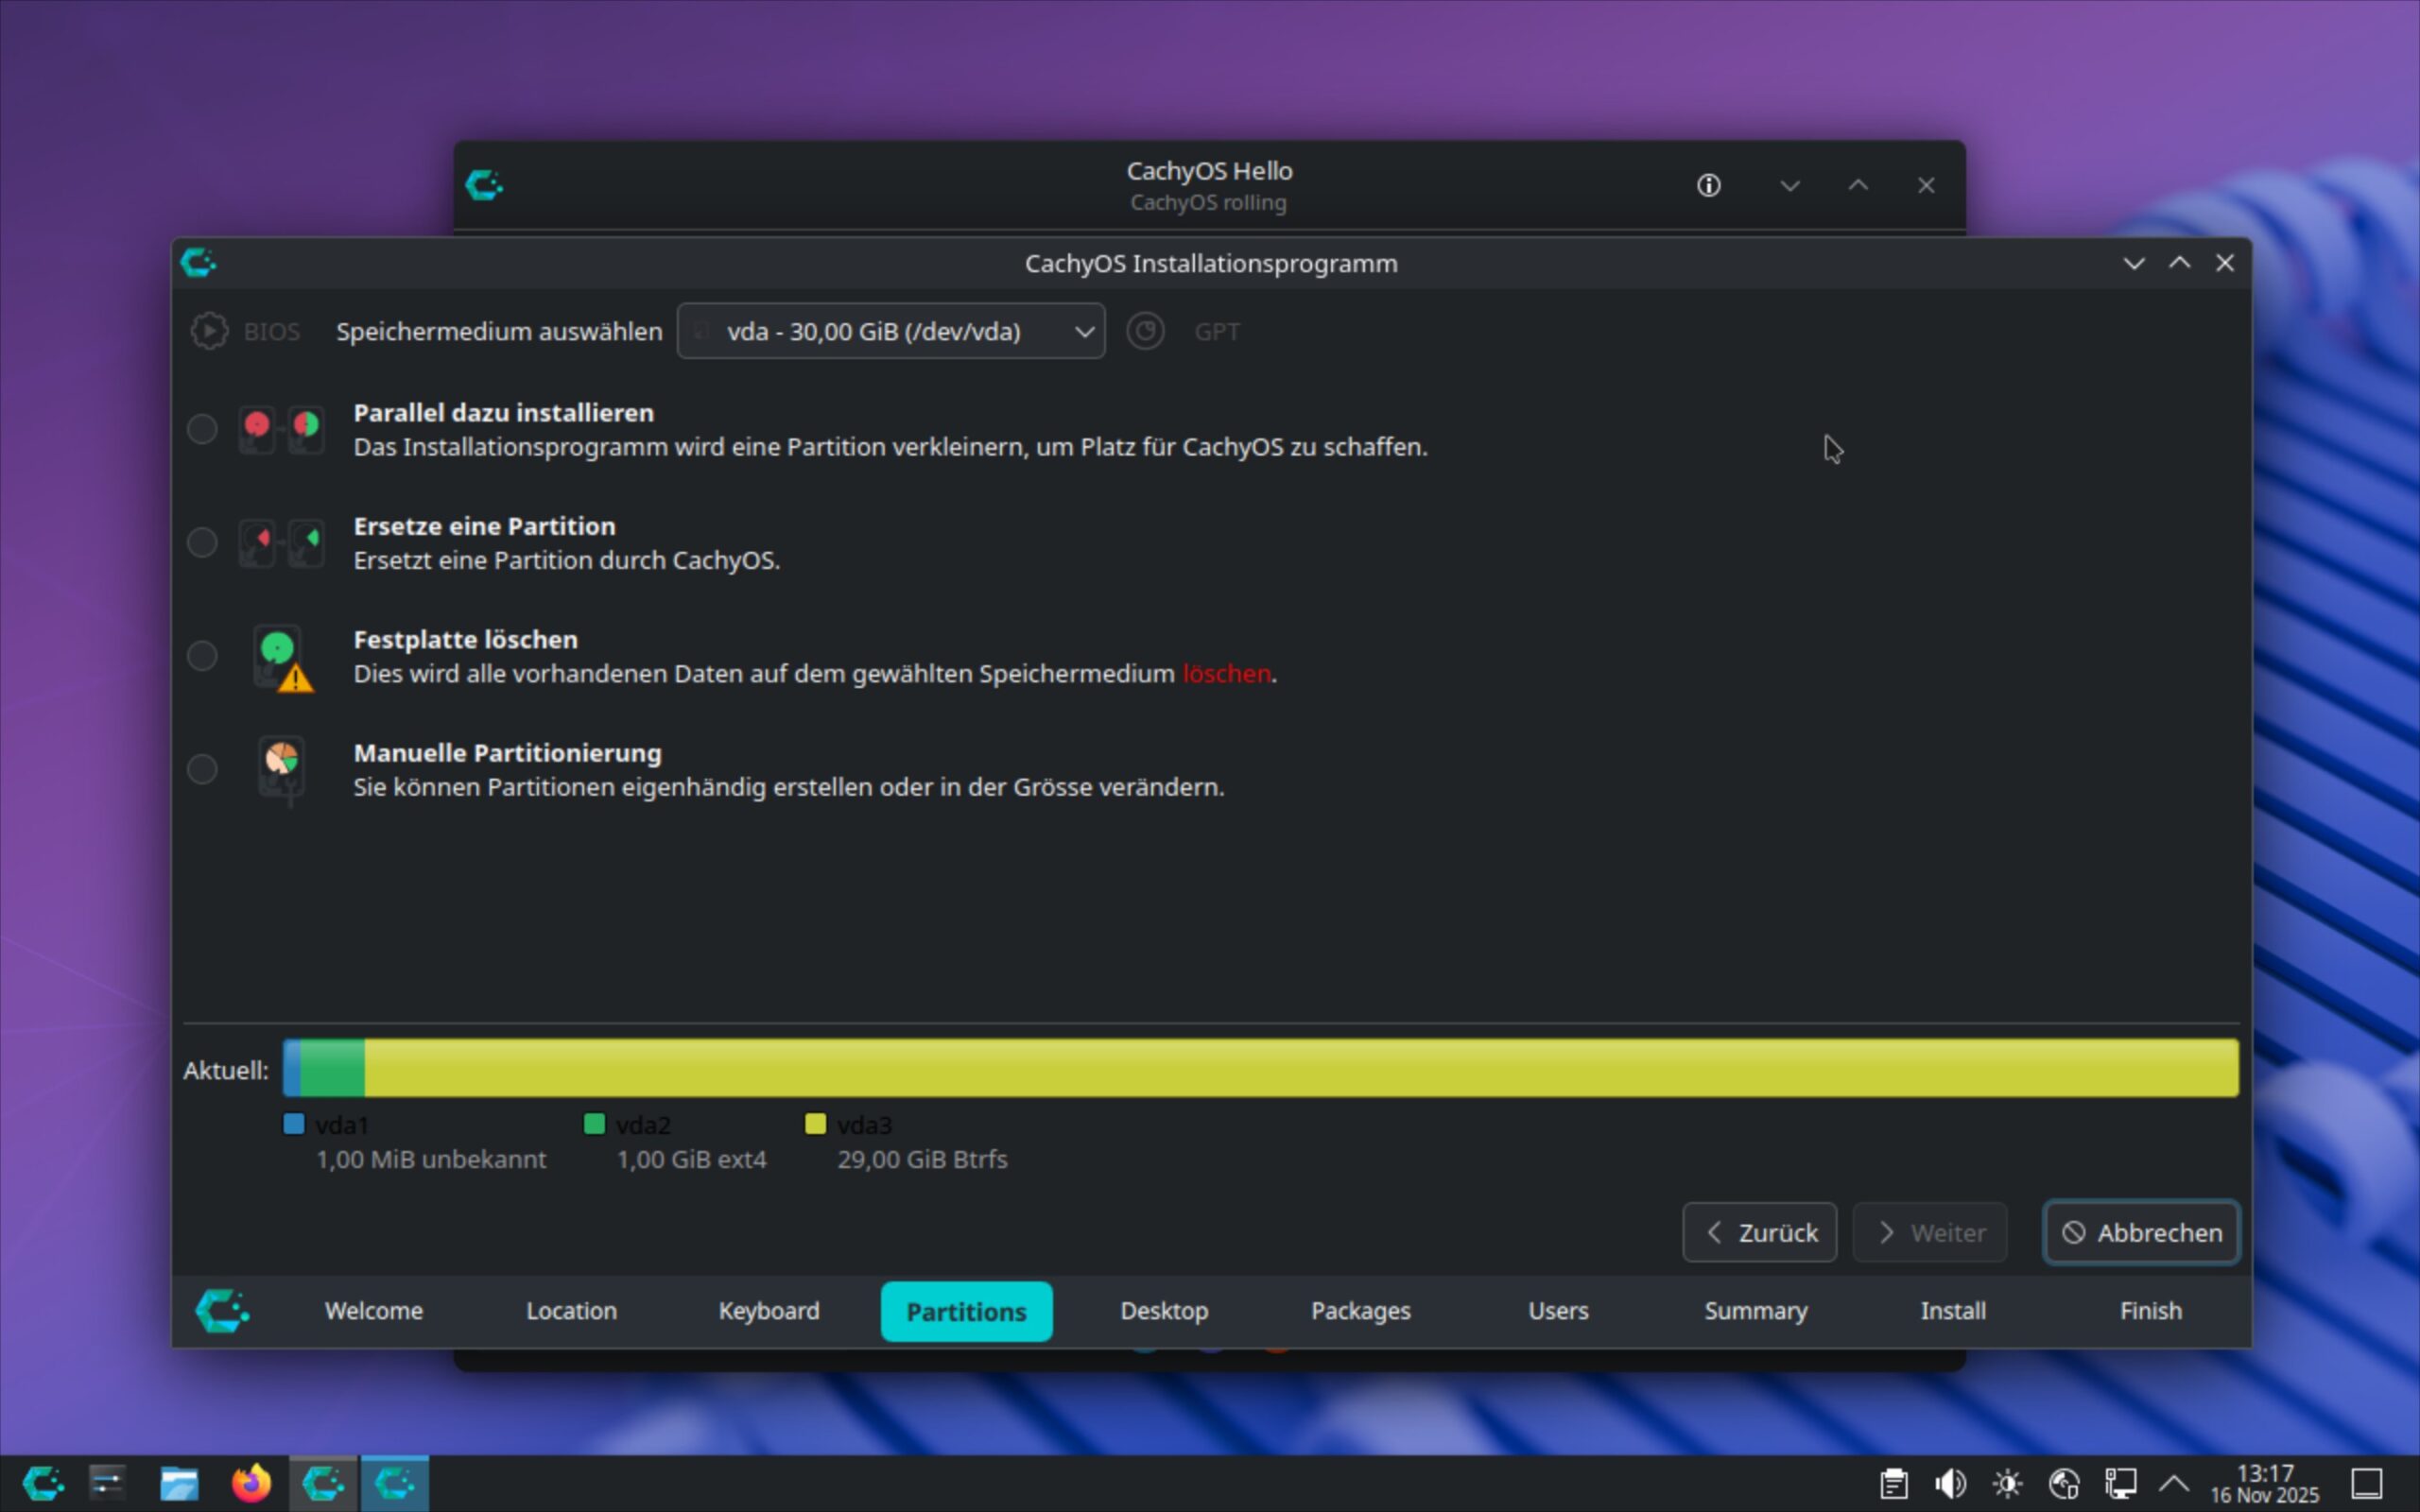
Task: Click the About info icon in CachyOS Hello
Action: 1708,186
